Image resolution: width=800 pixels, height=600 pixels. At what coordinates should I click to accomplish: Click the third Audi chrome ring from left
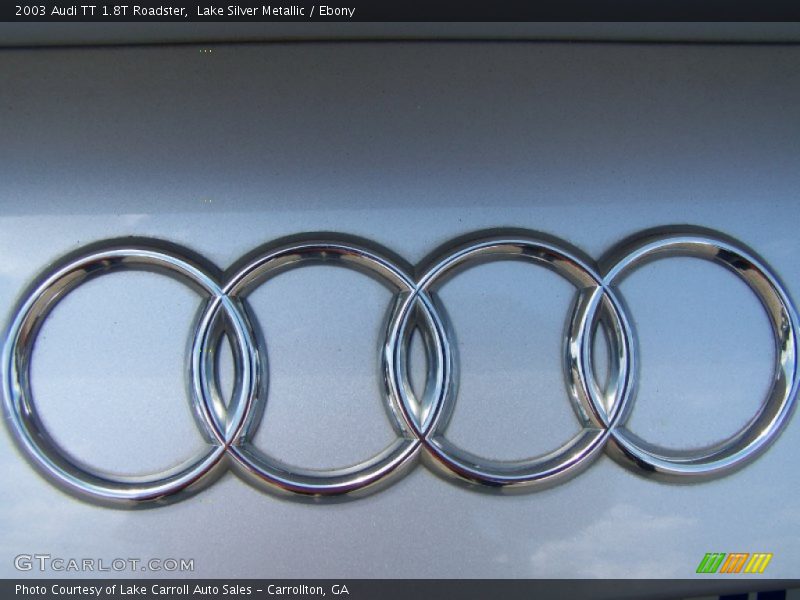click(510, 246)
